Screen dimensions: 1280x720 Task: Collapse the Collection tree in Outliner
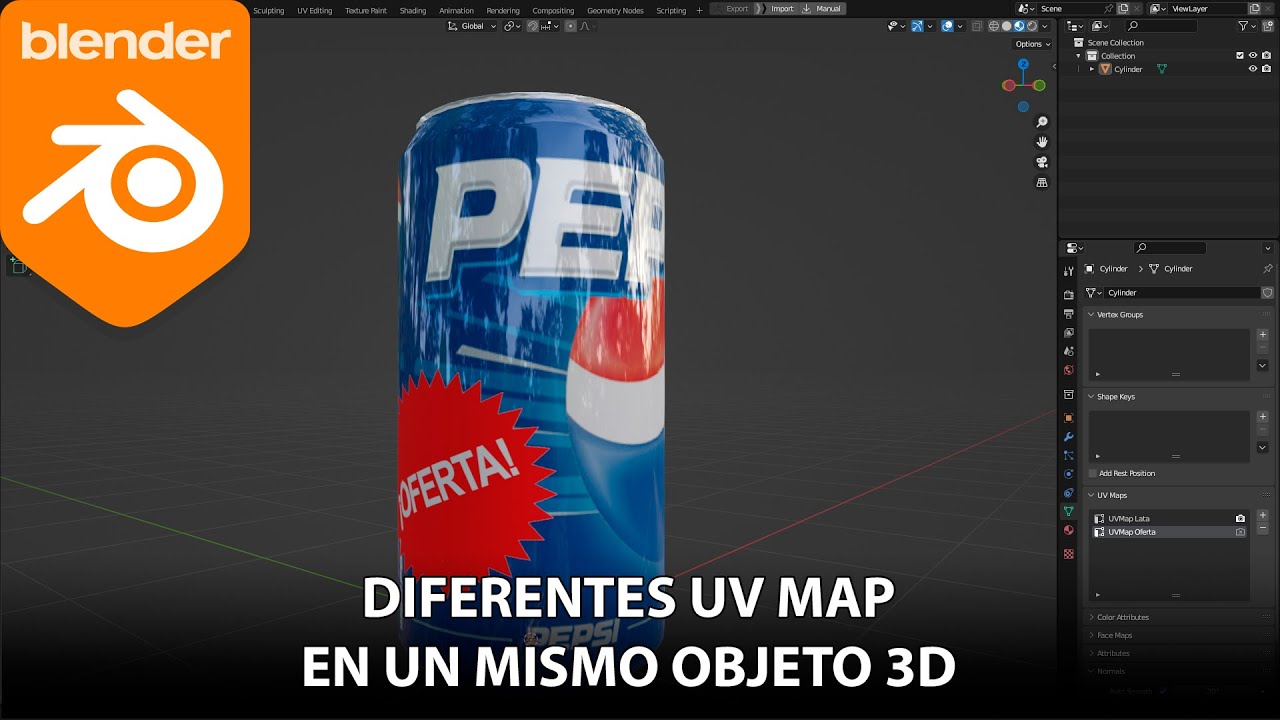coord(1079,56)
